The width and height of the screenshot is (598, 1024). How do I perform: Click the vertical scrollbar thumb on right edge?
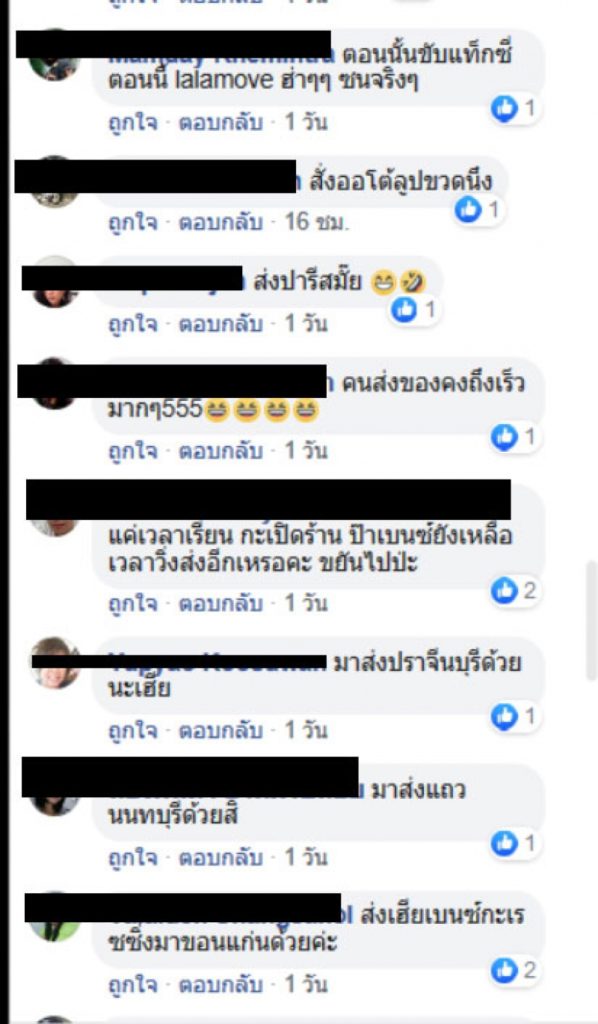[x=591, y=620]
